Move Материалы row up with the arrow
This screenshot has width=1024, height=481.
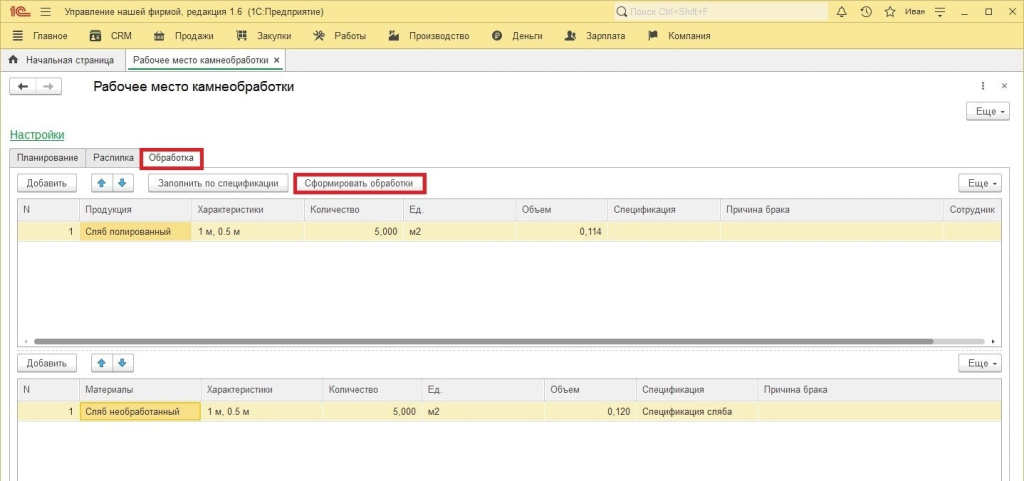102,363
